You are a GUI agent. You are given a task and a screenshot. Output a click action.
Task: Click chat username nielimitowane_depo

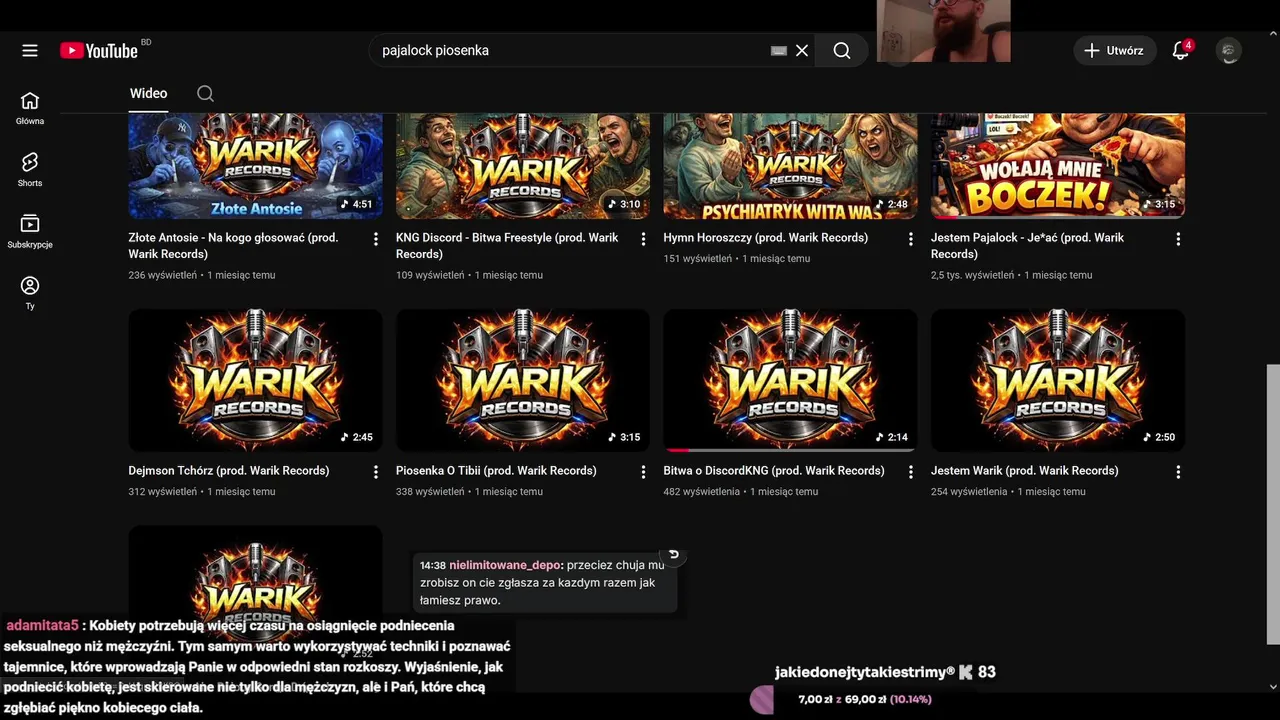pyautogui.click(x=505, y=565)
